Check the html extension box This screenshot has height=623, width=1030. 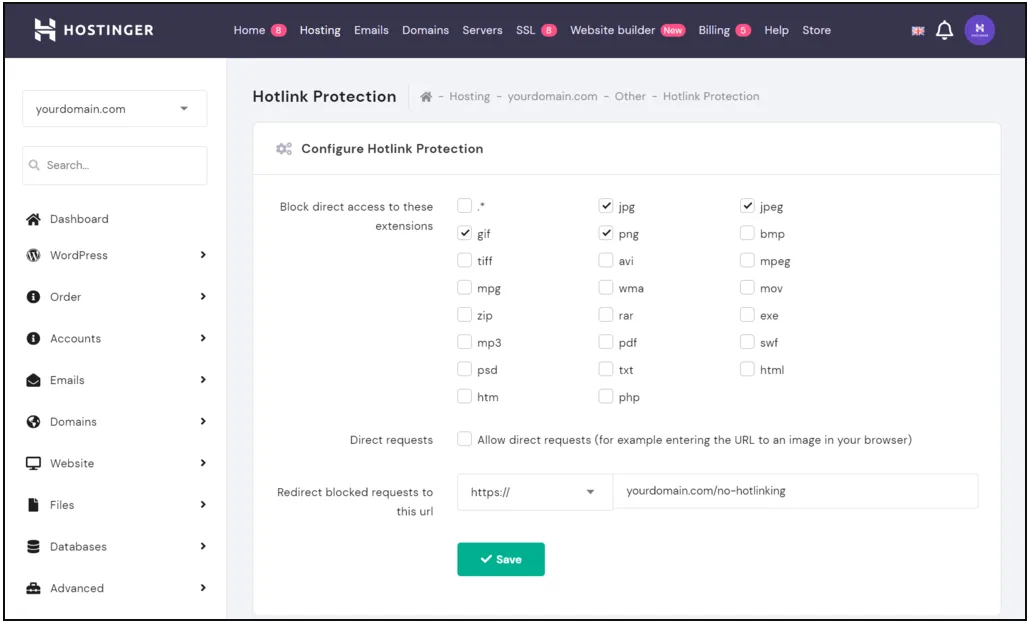tap(747, 369)
